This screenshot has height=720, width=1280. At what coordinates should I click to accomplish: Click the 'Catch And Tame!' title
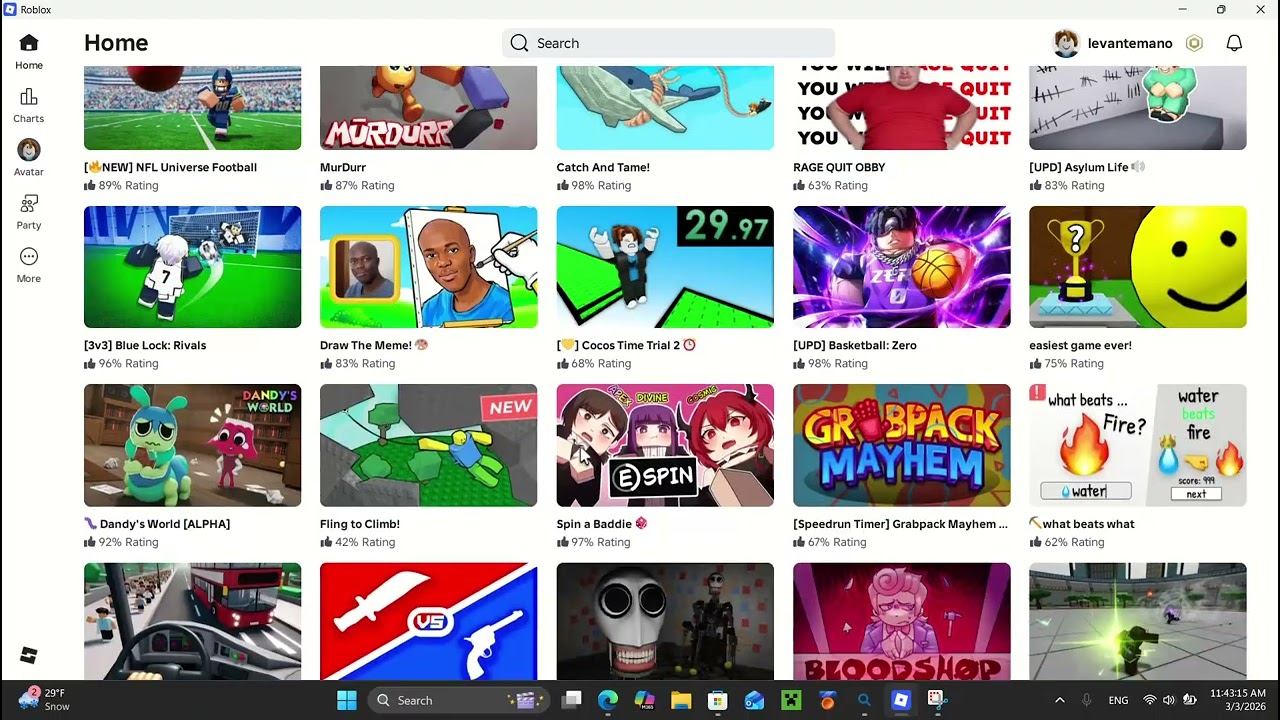click(x=603, y=167)
